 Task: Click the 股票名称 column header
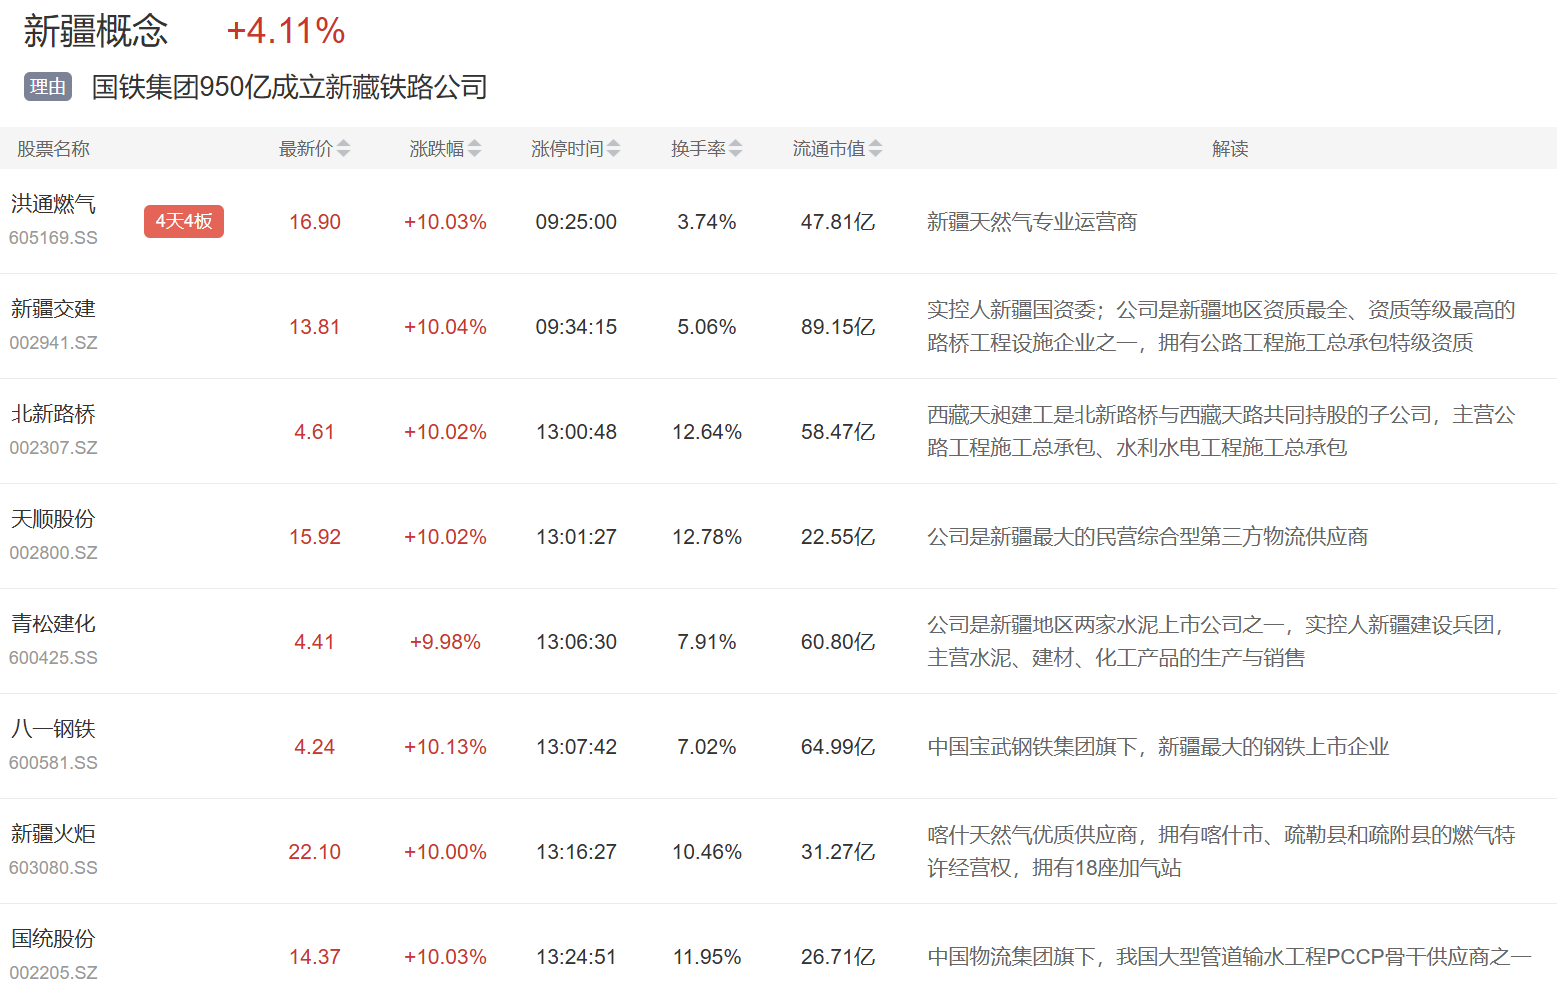(54, 149)
